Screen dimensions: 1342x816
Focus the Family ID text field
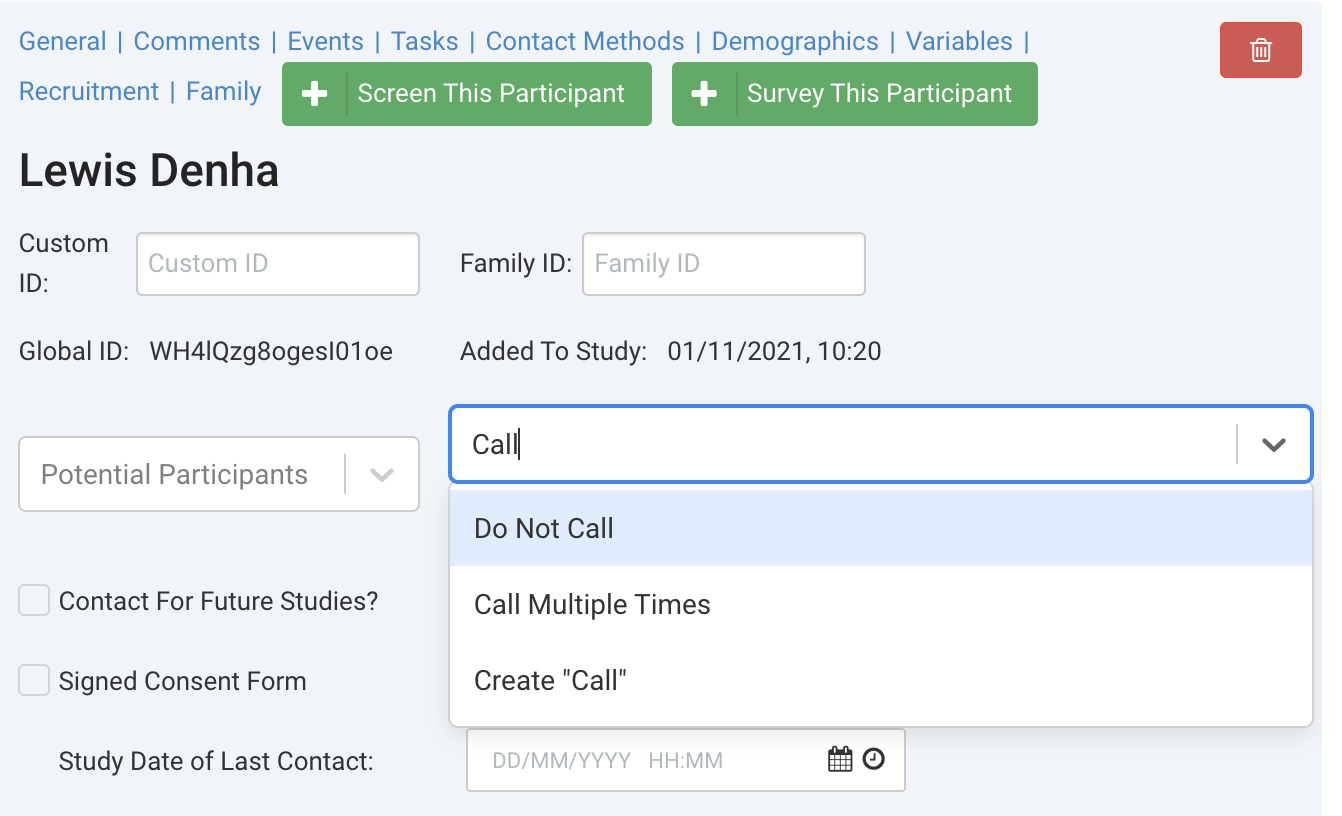tap(723, 264)
